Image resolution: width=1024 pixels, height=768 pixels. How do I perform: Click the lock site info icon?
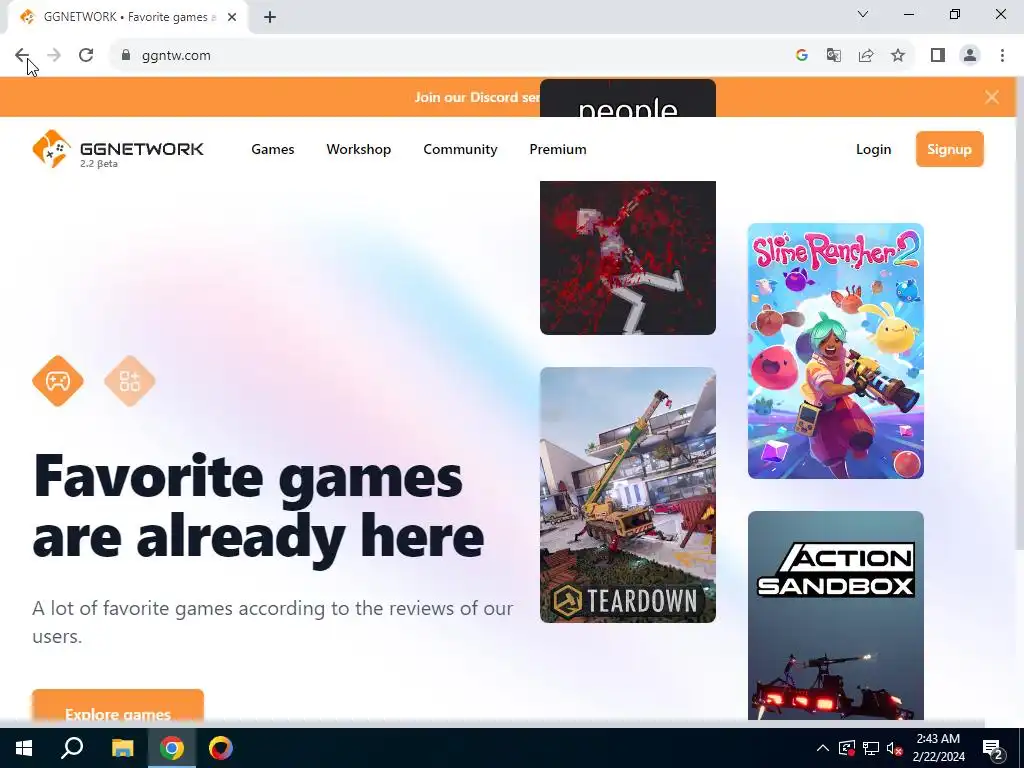pyautogui.click(x=126, y=56)
